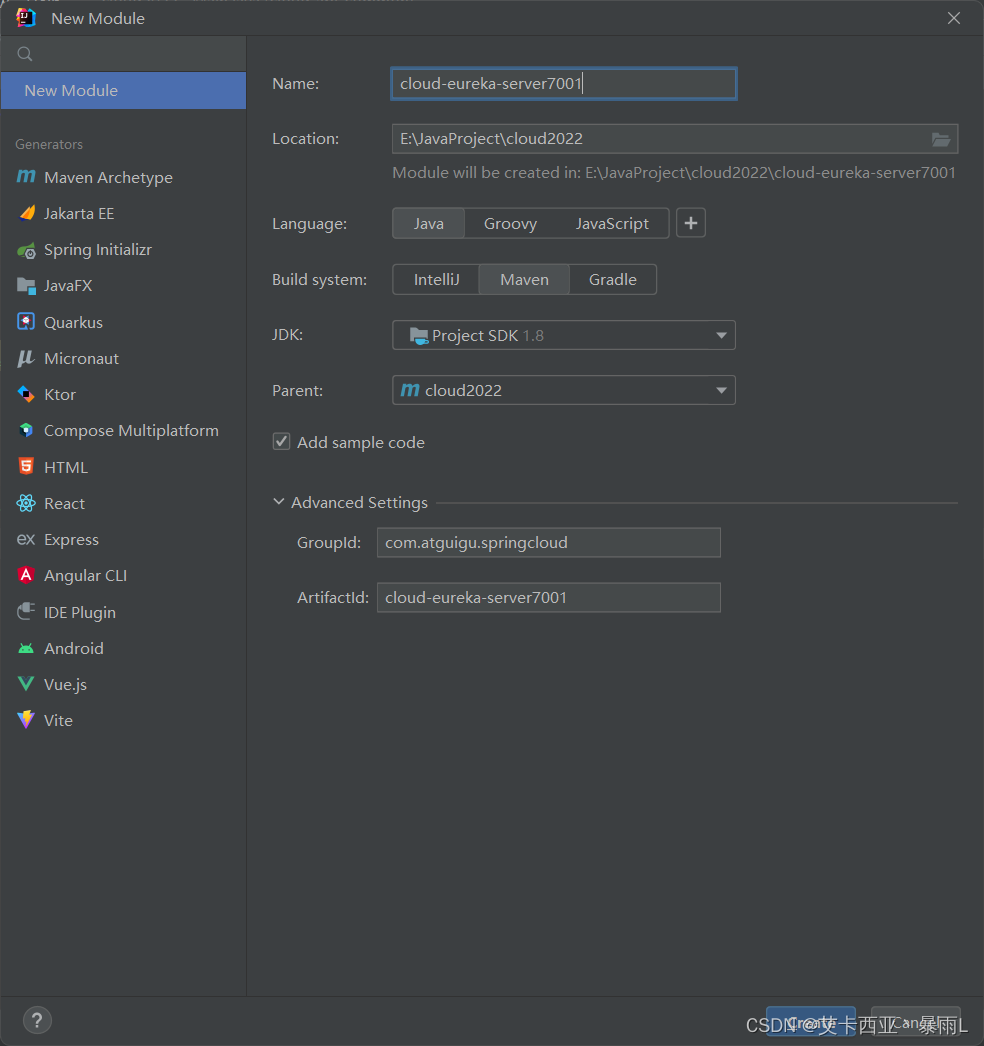The image size is (984, 1046).
Task: Click the IDE Plugin icon
Action: point(26,611)
